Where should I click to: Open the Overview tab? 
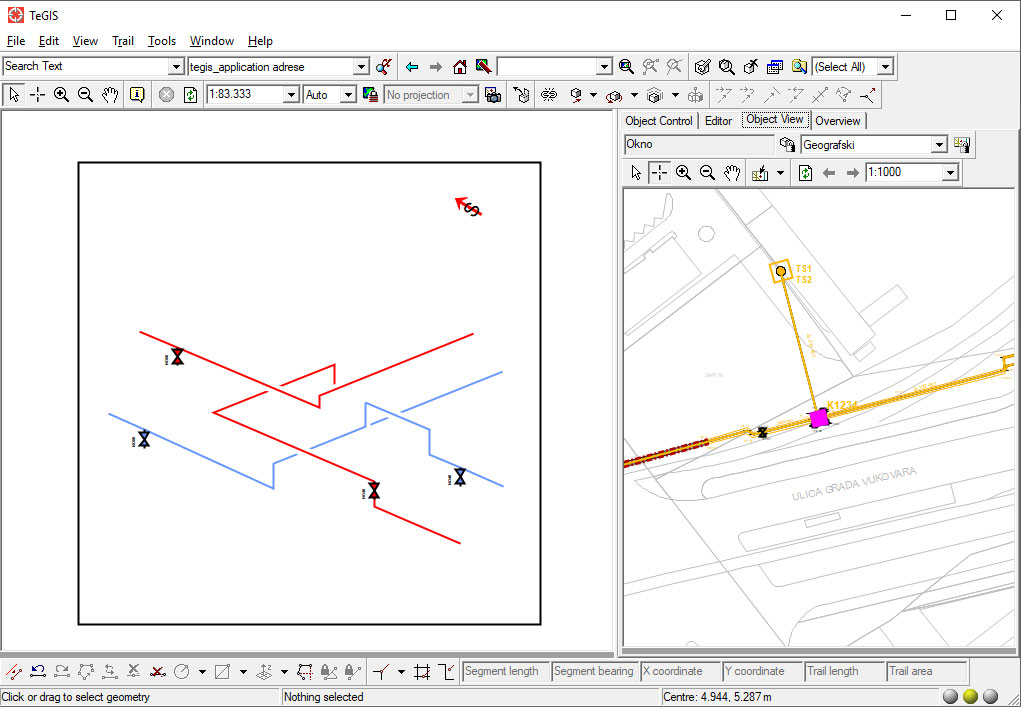(837, 121)
